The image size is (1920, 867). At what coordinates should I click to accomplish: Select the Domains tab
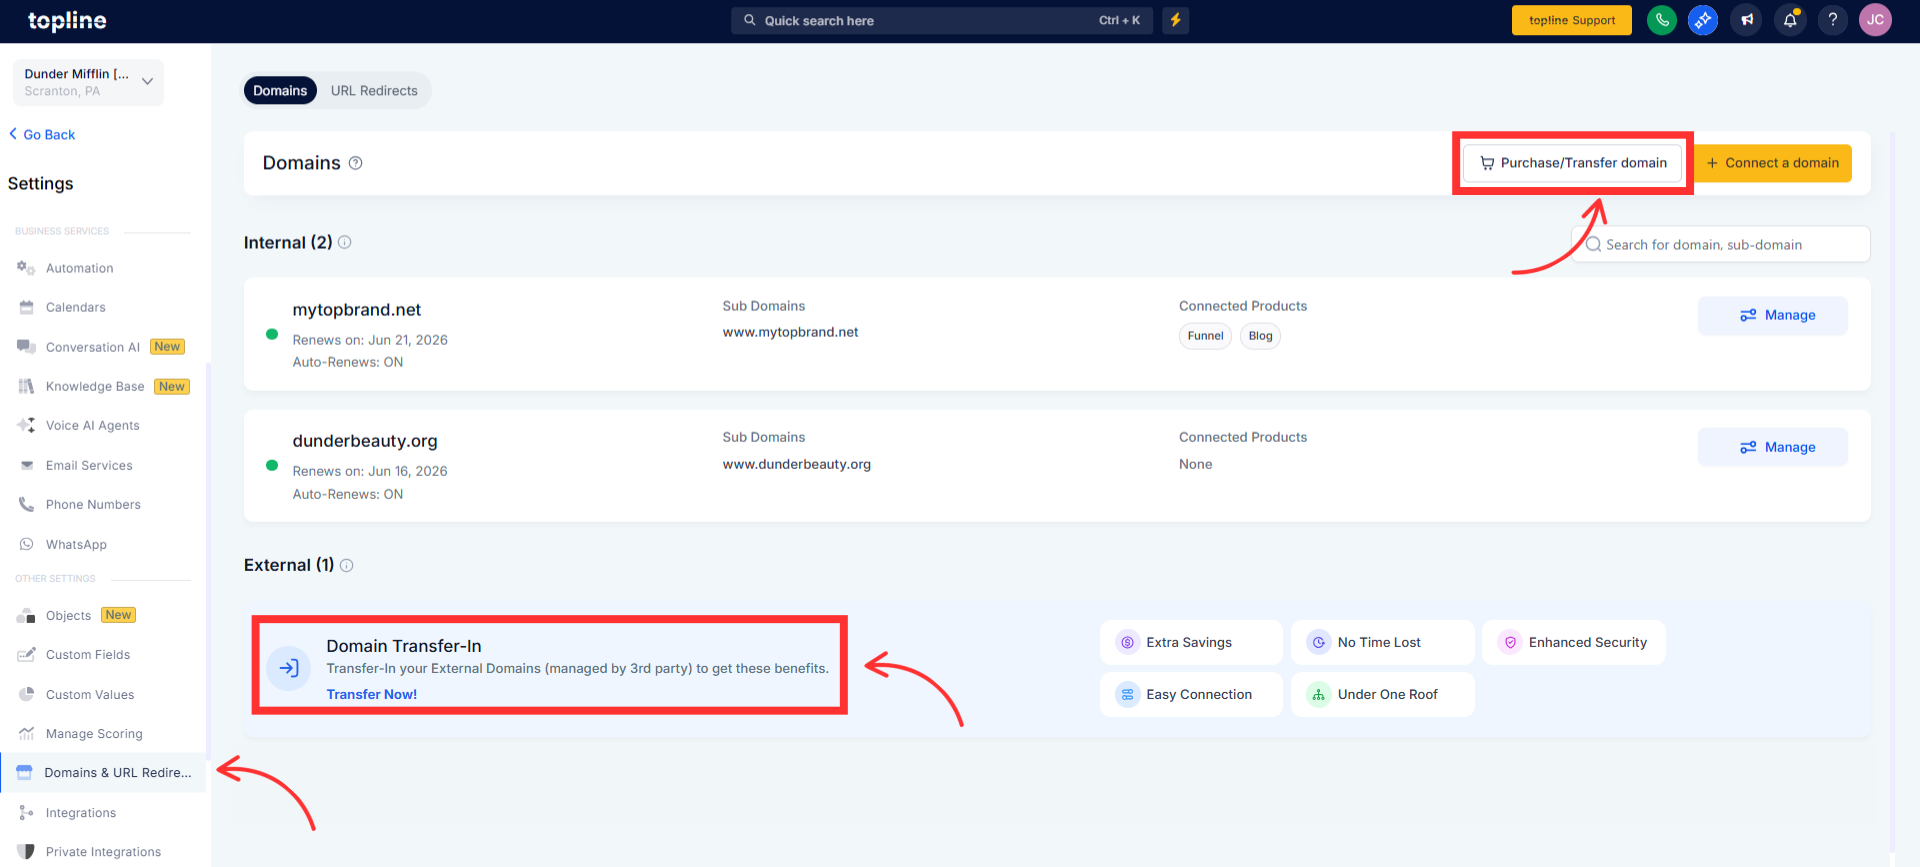(x=280, y=91)
